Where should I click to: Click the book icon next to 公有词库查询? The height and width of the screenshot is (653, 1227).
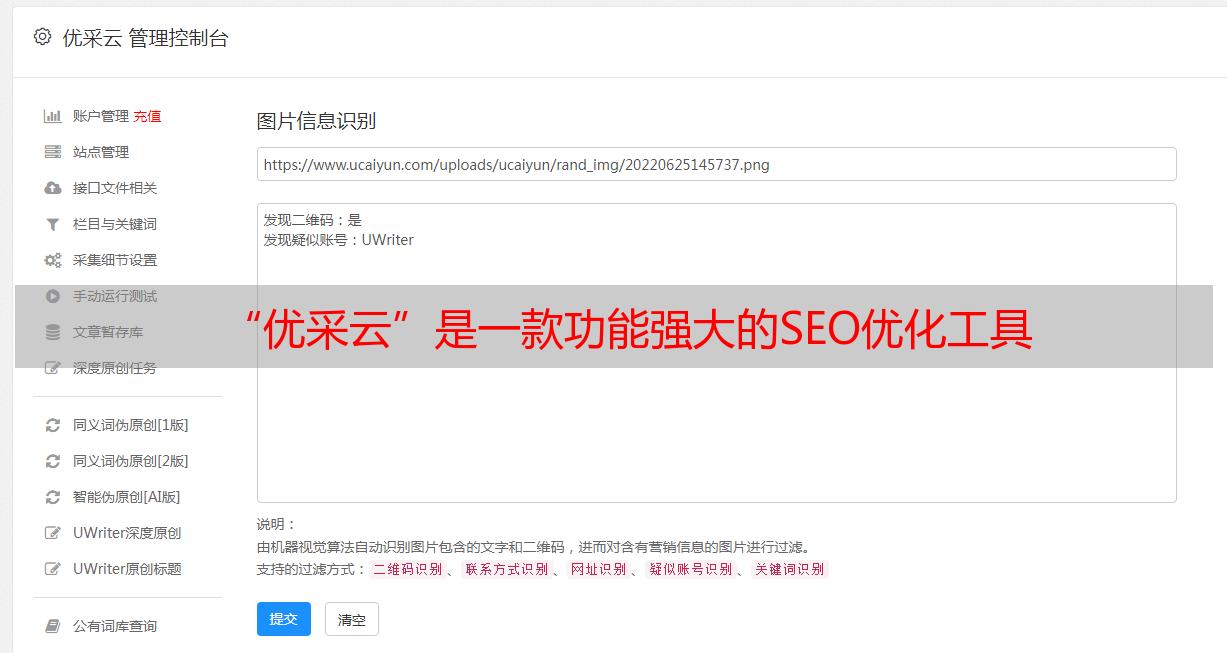point(53,626)
